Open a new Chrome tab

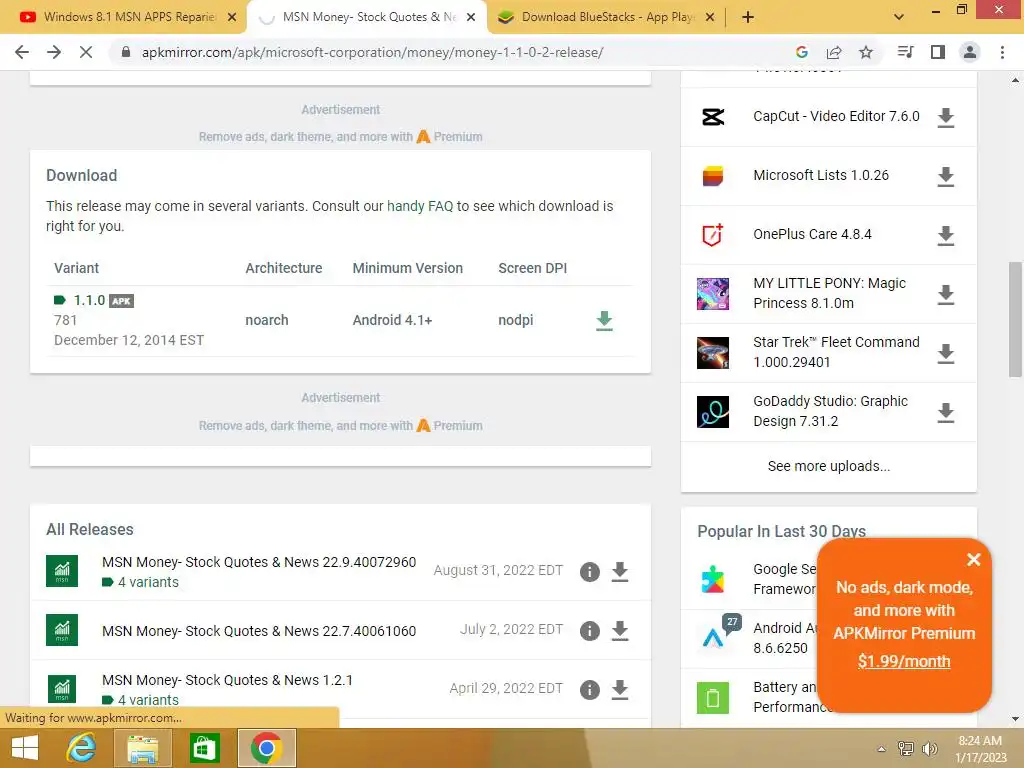748,17
